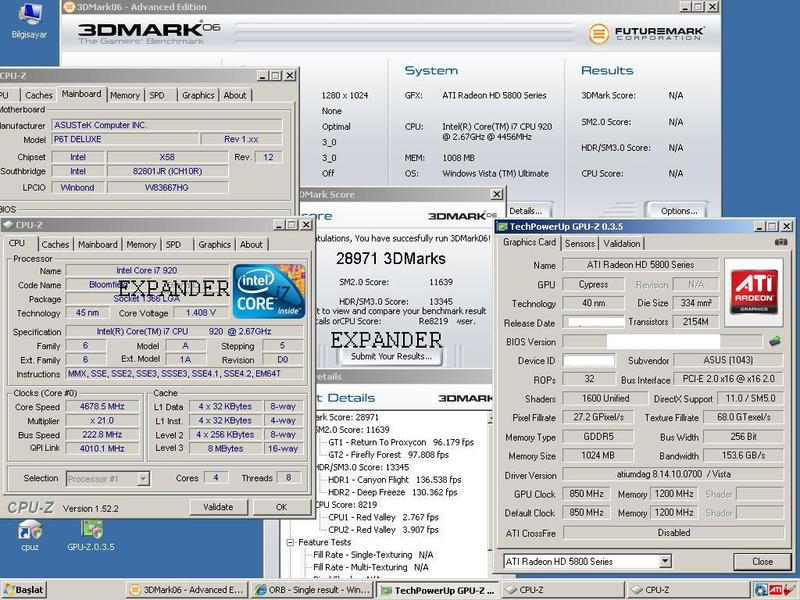This screenshot has height=600, width=800.
Task: Select GT1 - Return To Proxycon result row
Action: (x=401, y=442)
